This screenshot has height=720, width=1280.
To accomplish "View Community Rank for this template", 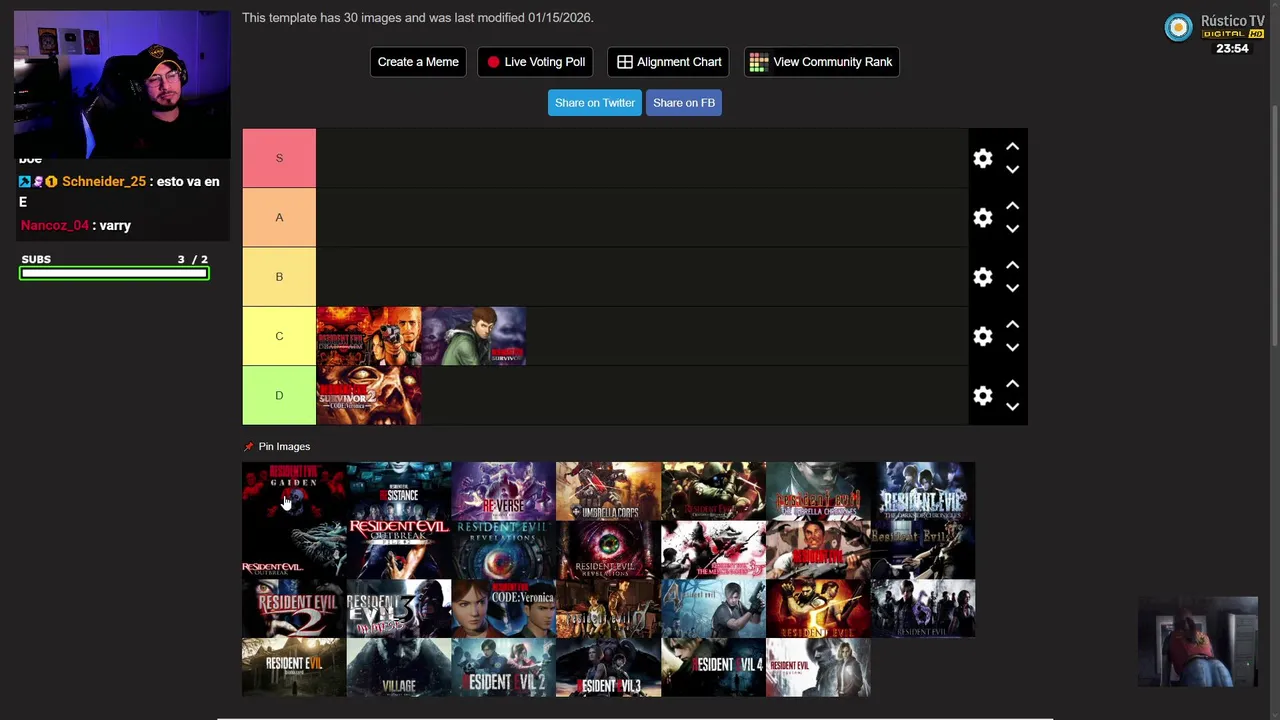I will point(821,62).
